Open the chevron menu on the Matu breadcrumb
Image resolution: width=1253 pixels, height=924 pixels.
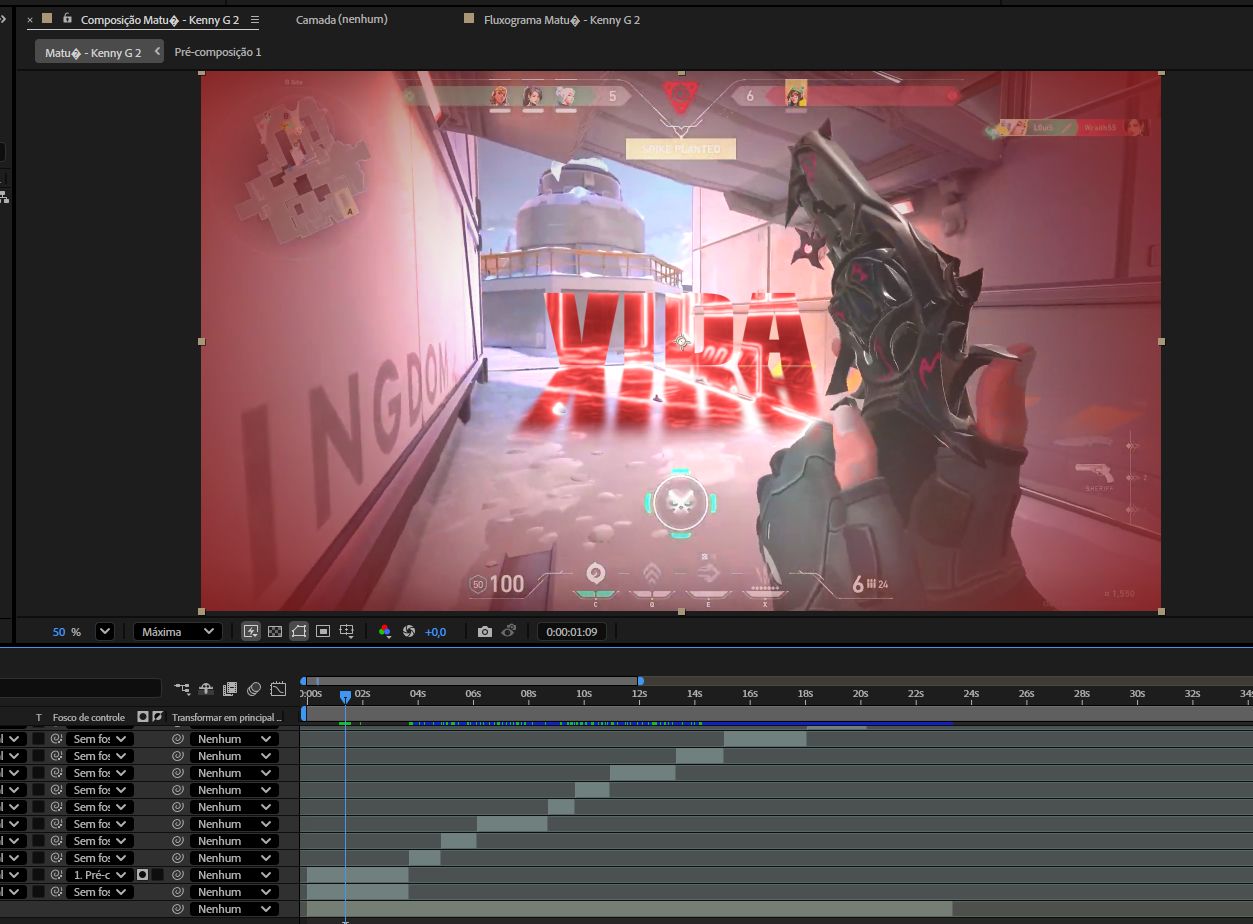(157, 51)
